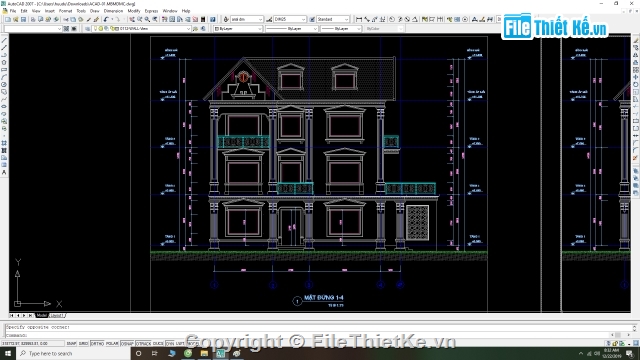Click the Windows search box

(73, 353)
